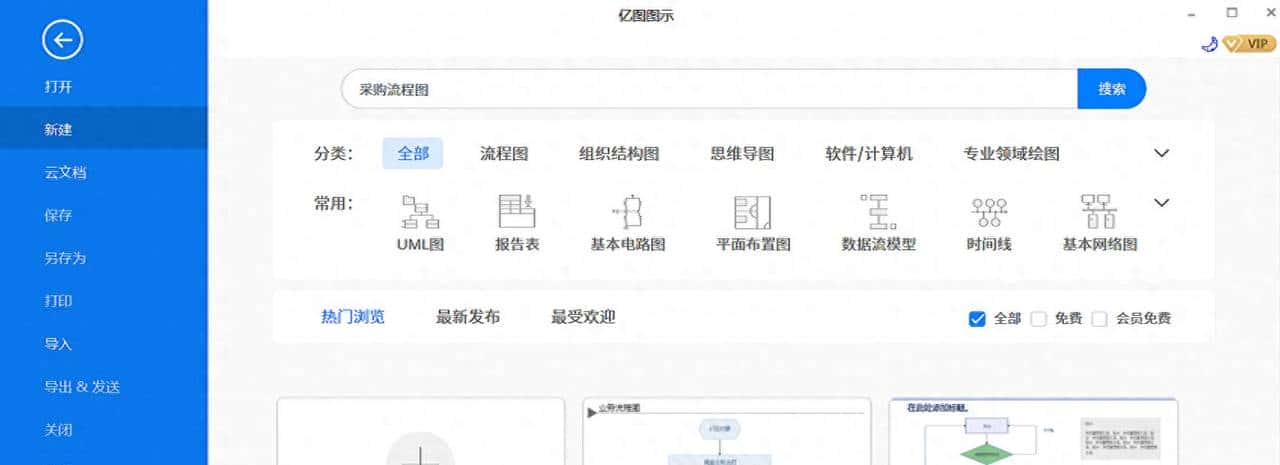Select 新建 in the sidebar

coord(104,130)
